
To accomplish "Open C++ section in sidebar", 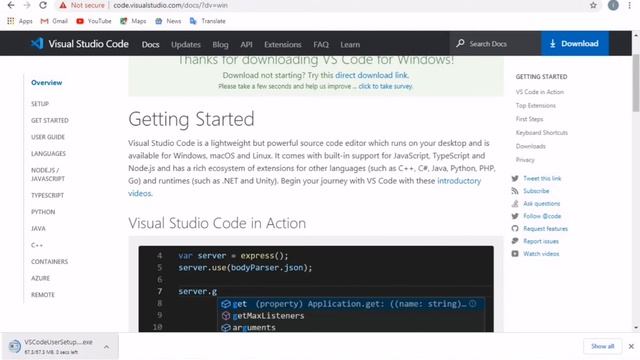I will point(37,245).
